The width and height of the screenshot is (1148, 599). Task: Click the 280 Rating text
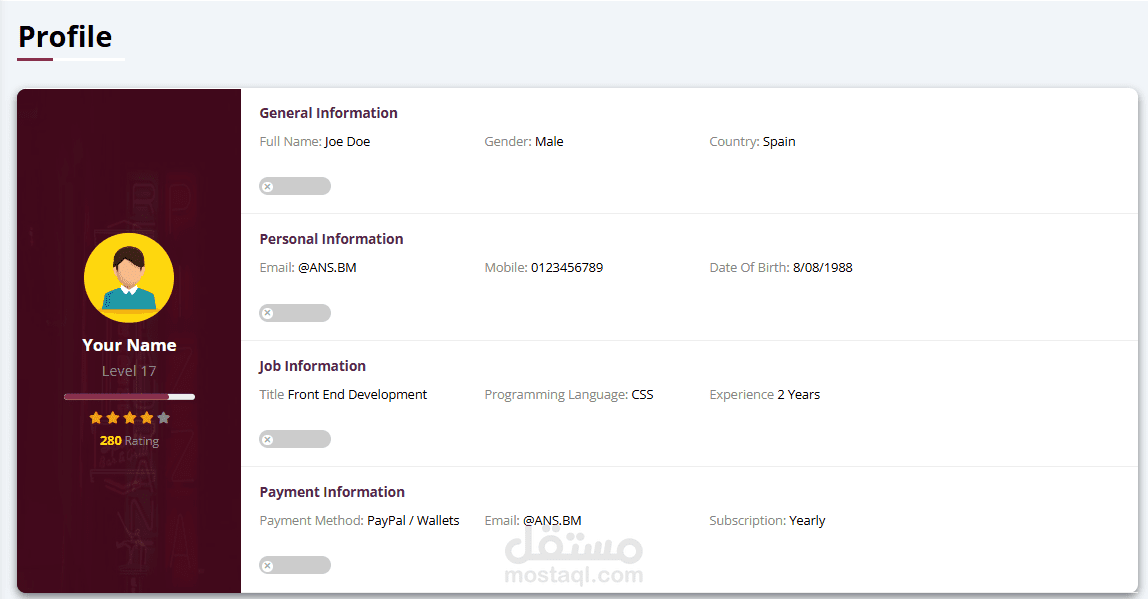point(130,441)
